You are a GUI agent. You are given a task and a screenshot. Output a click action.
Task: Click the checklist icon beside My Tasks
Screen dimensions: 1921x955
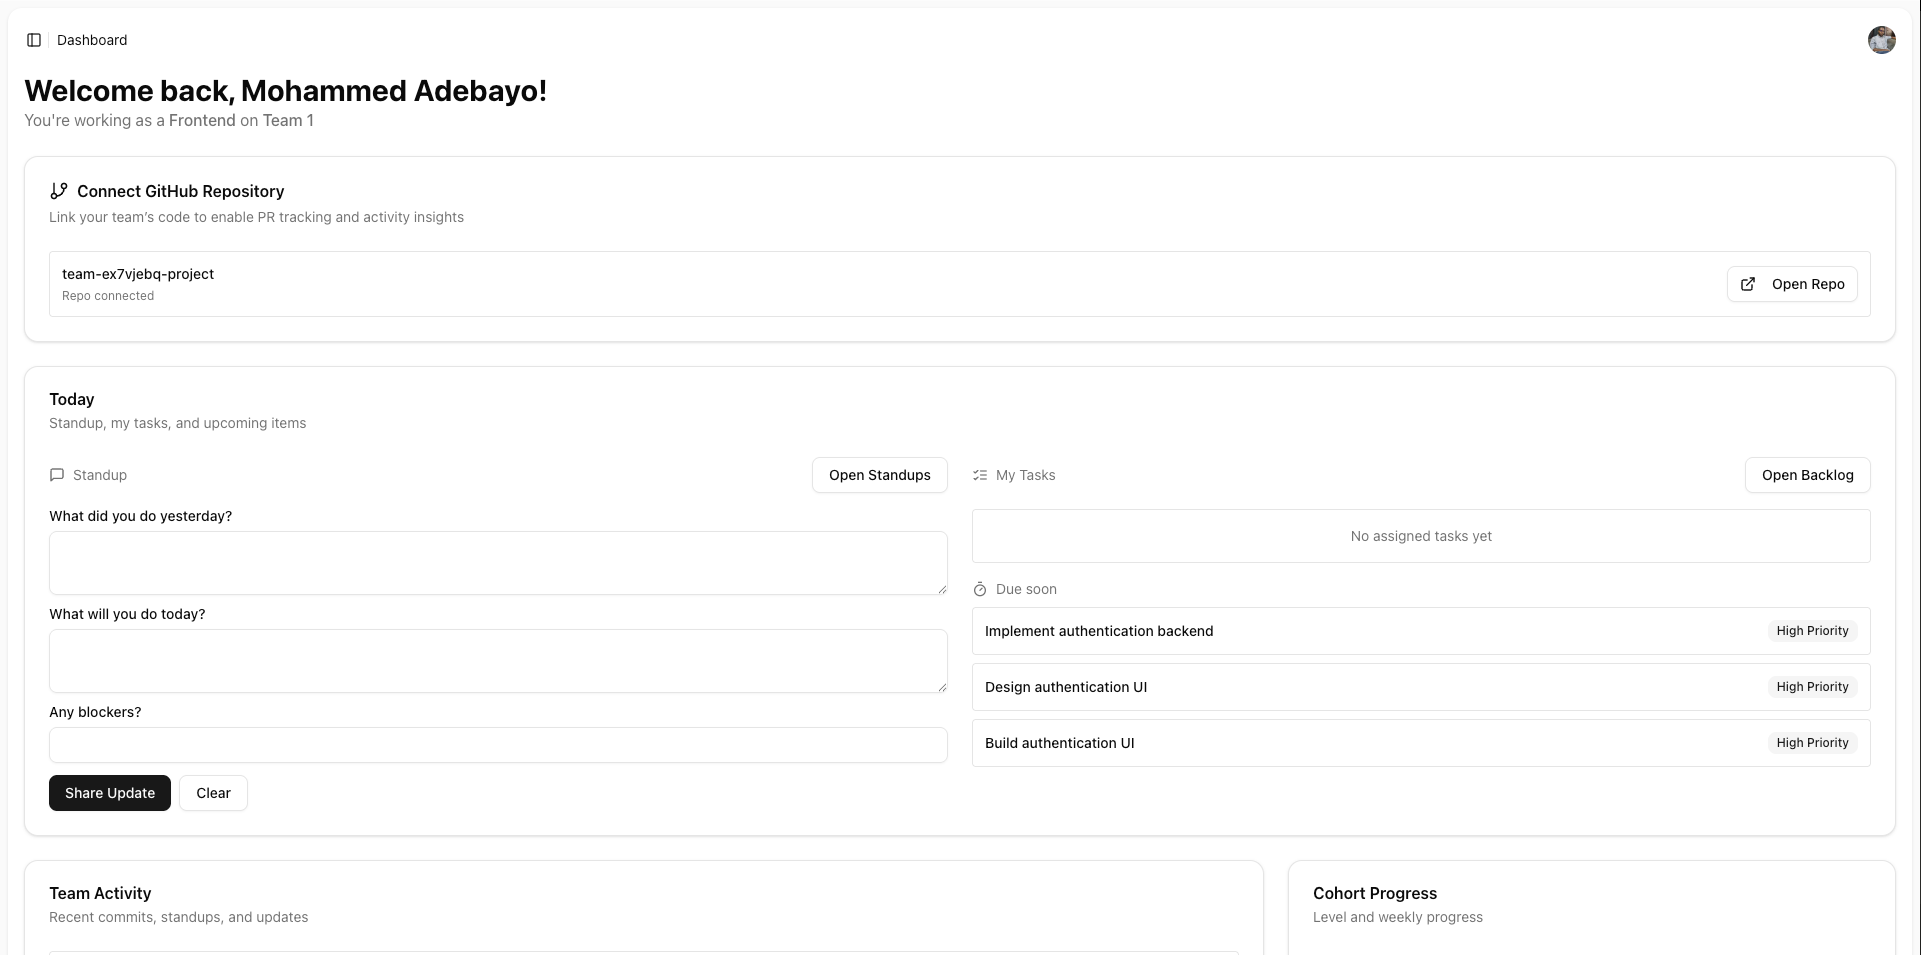(x=978, y=474)
